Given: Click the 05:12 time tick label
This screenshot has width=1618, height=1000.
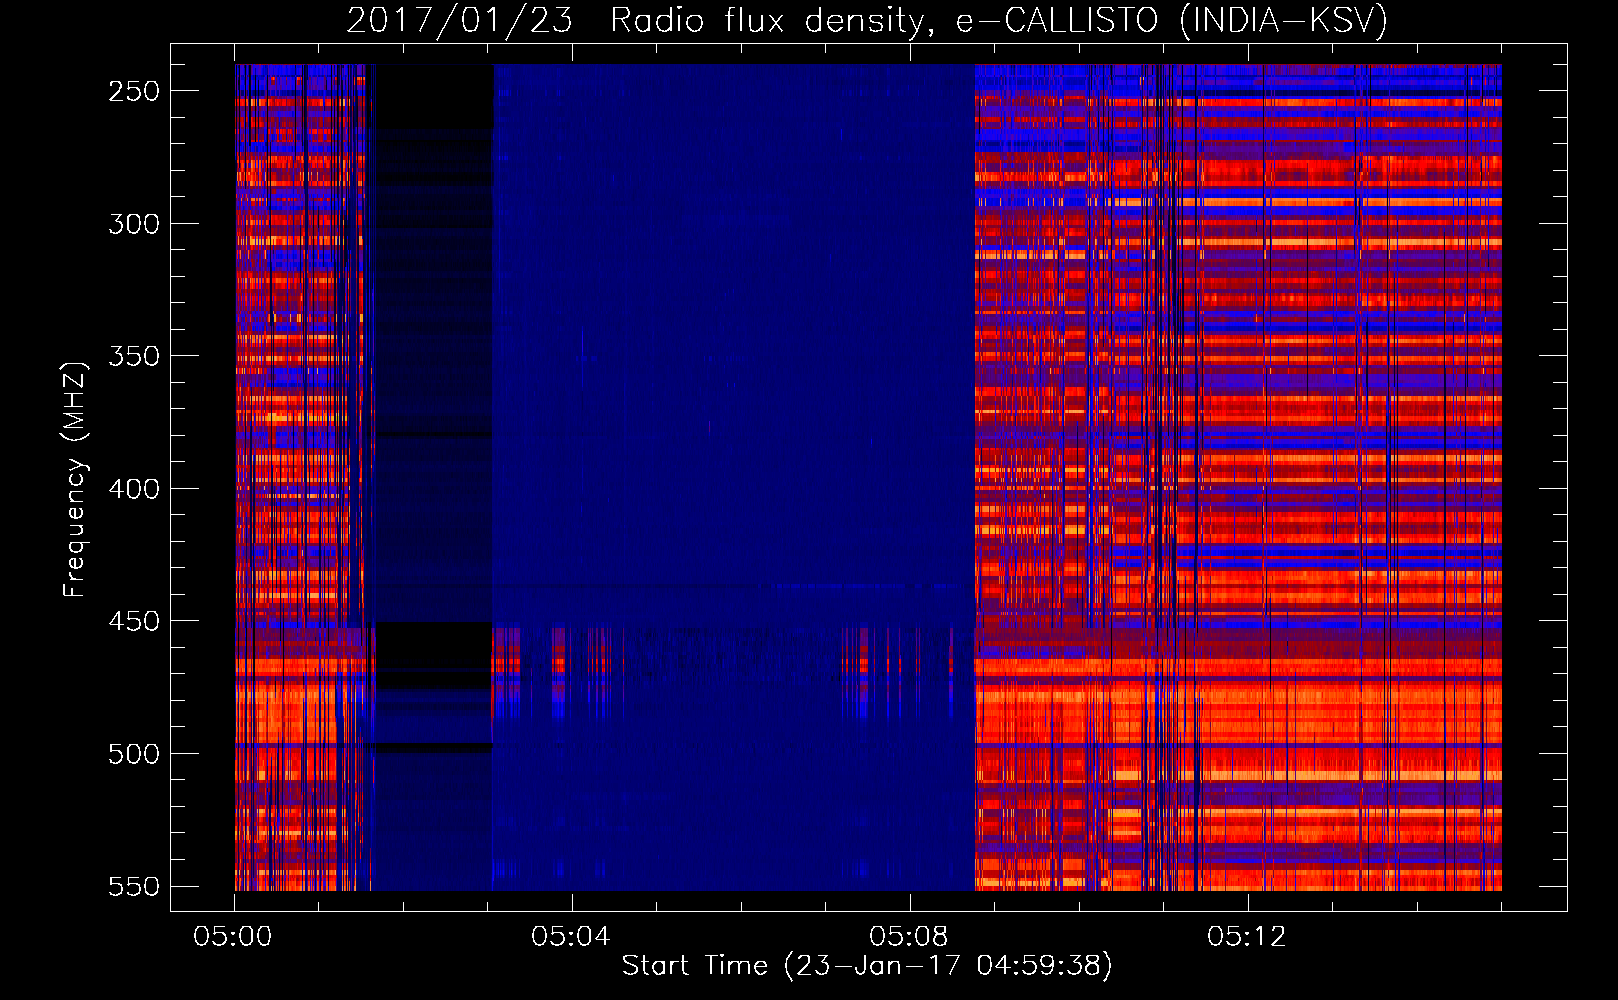Looking at the screenshot, I should click(x=1247, y=937).
